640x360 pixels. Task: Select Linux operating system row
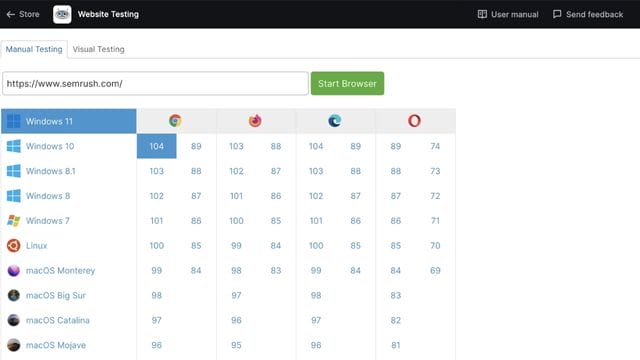point(69,246)
